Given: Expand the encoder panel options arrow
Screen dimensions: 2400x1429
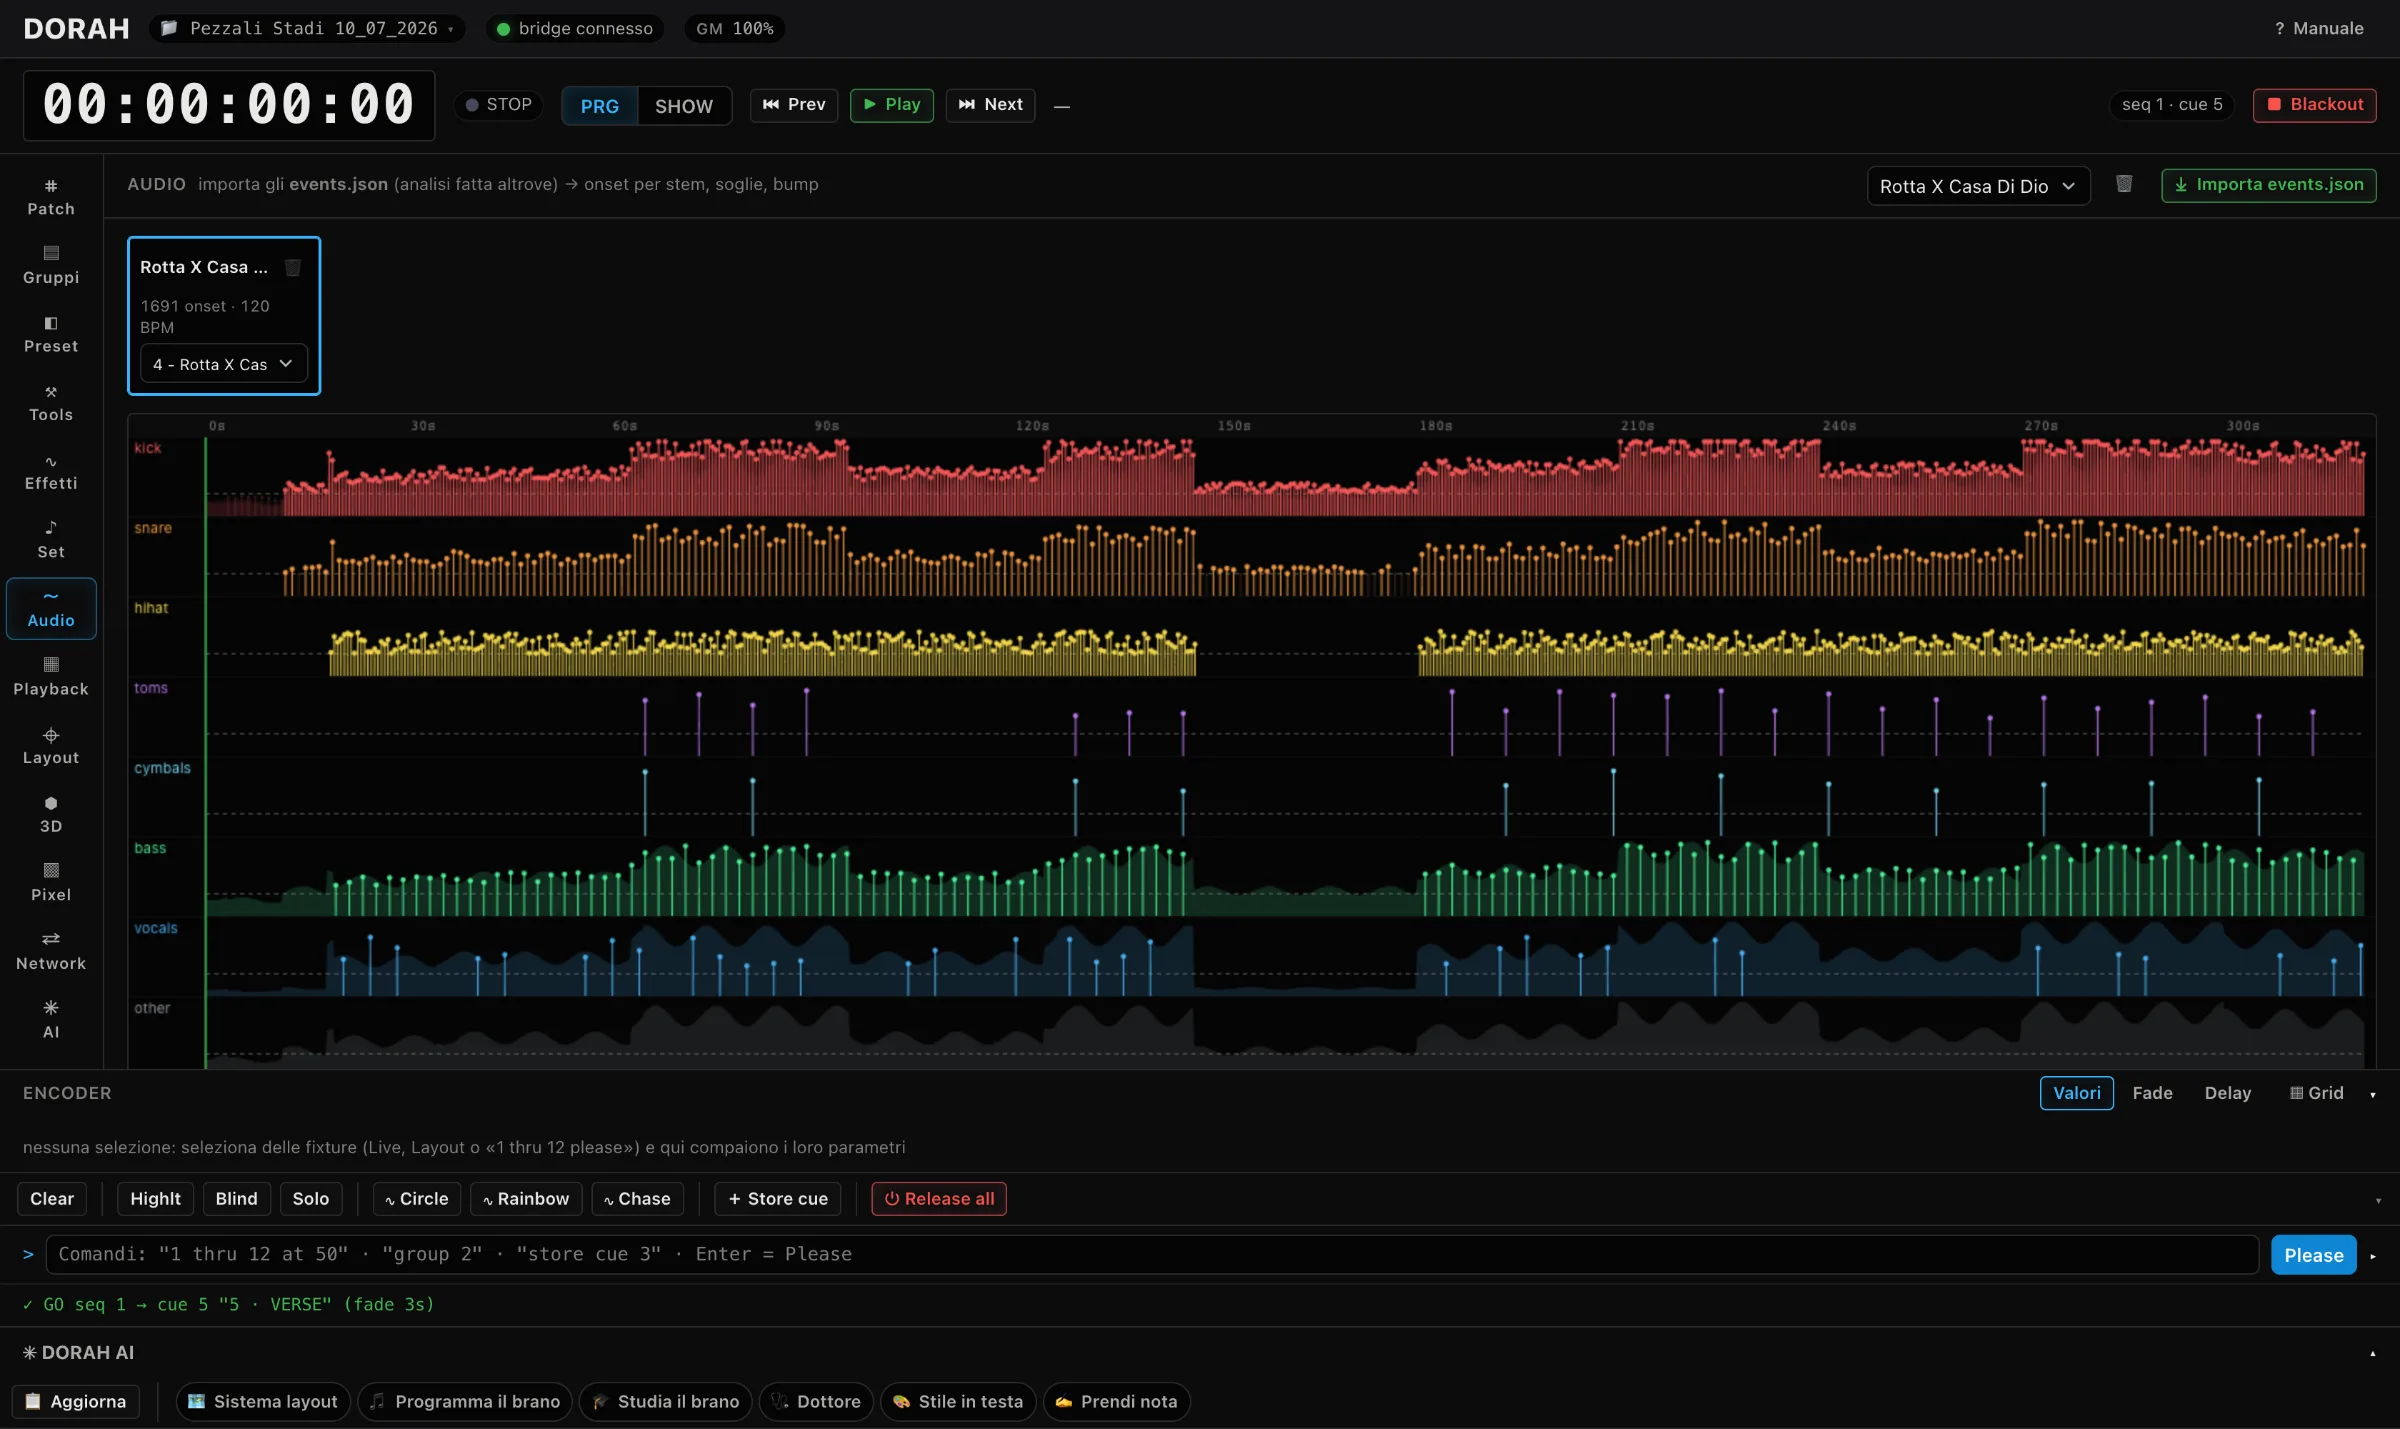Looking at the screenshot, I should (2373, 1095).
